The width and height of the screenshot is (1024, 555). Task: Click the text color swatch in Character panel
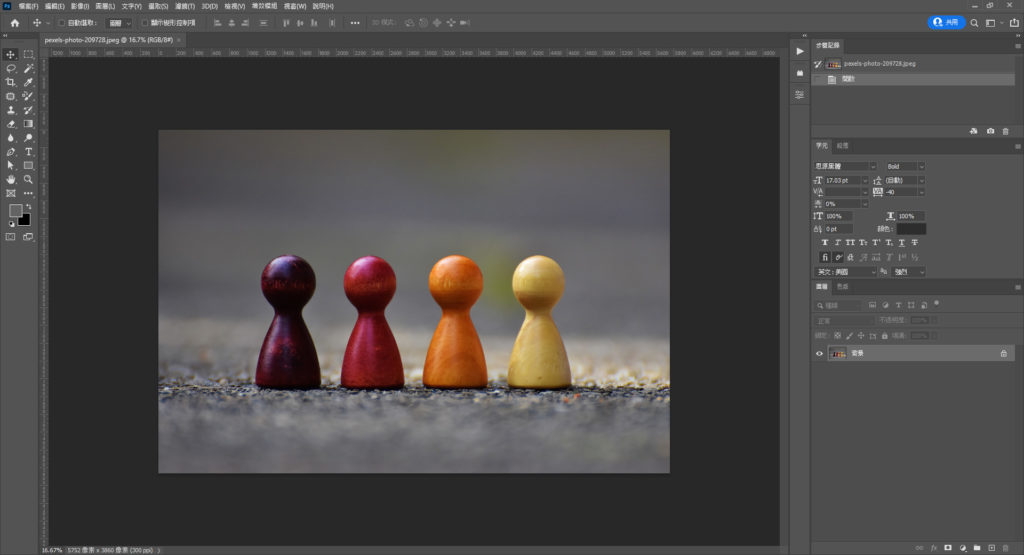[911, 229]
